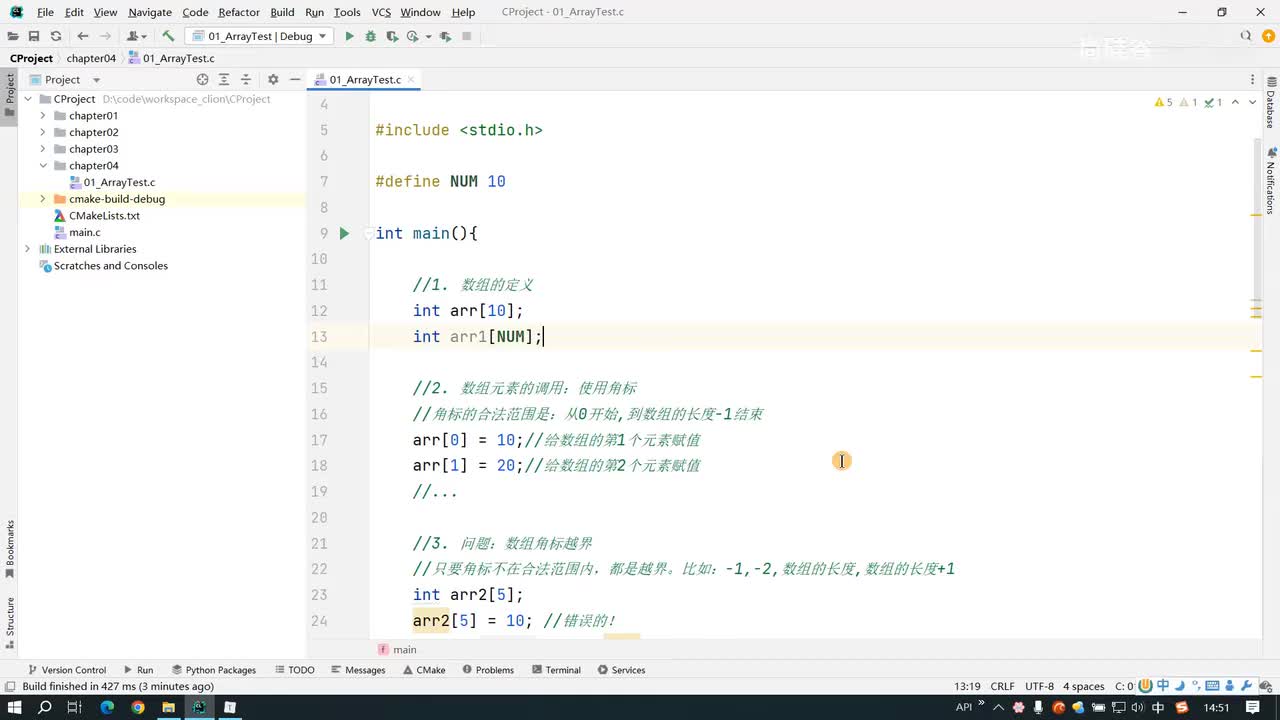Save all files using the floppy disk icon
This screenshot has height=720, width=1280.
(34, 36)
